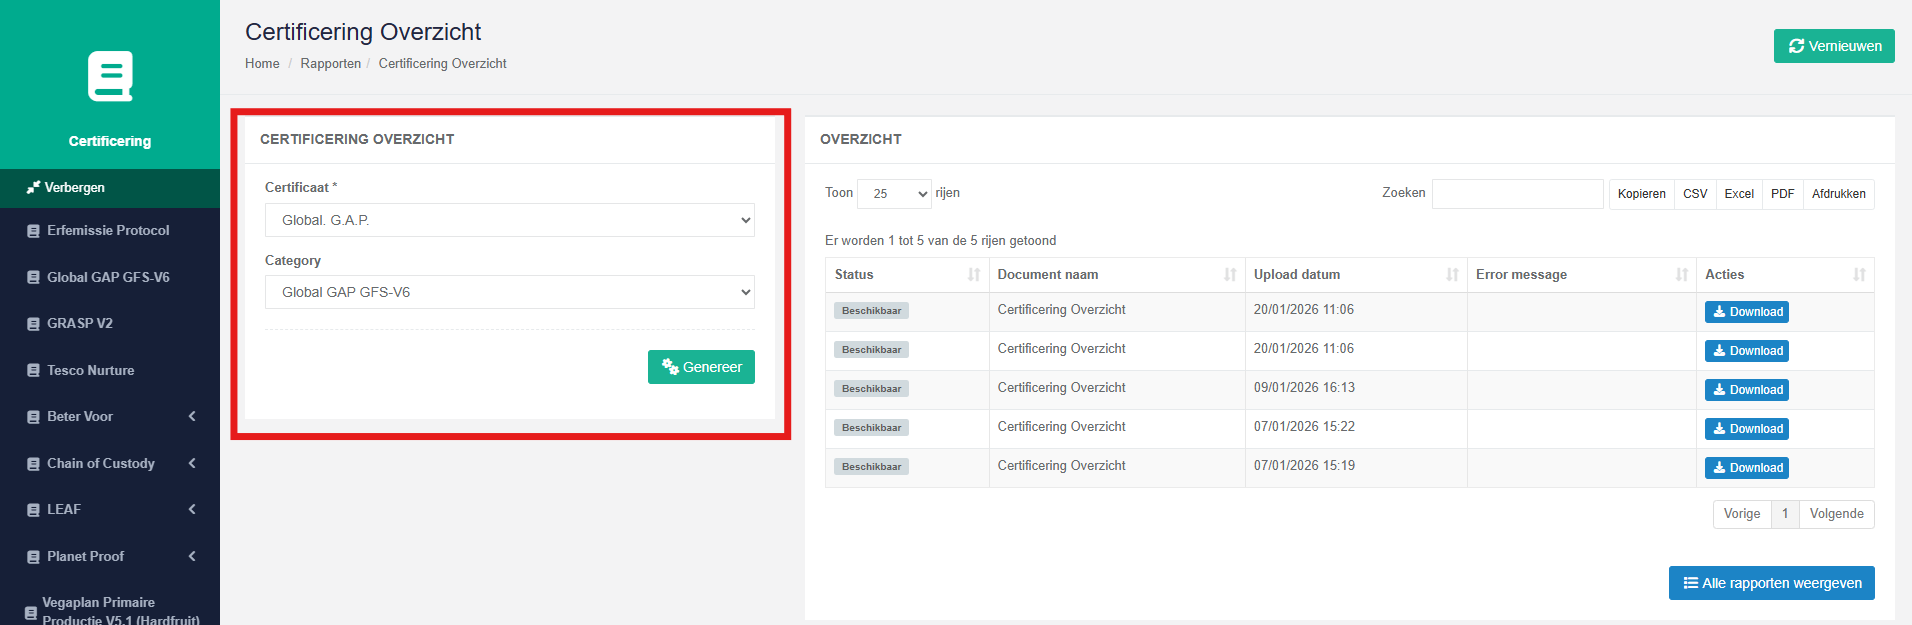Viewport: 1912px width, 625px height.
Task: Export the table as PDF
Action: pos(1782,194)
